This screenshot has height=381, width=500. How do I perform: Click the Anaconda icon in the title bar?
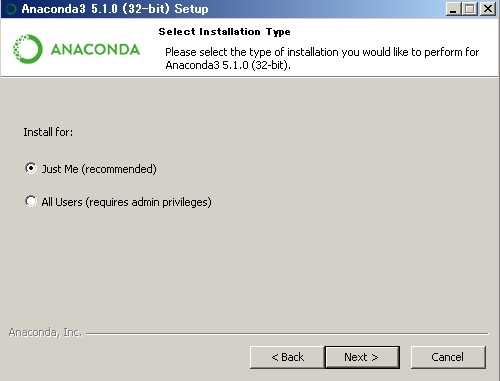click(x=11, y=9)
